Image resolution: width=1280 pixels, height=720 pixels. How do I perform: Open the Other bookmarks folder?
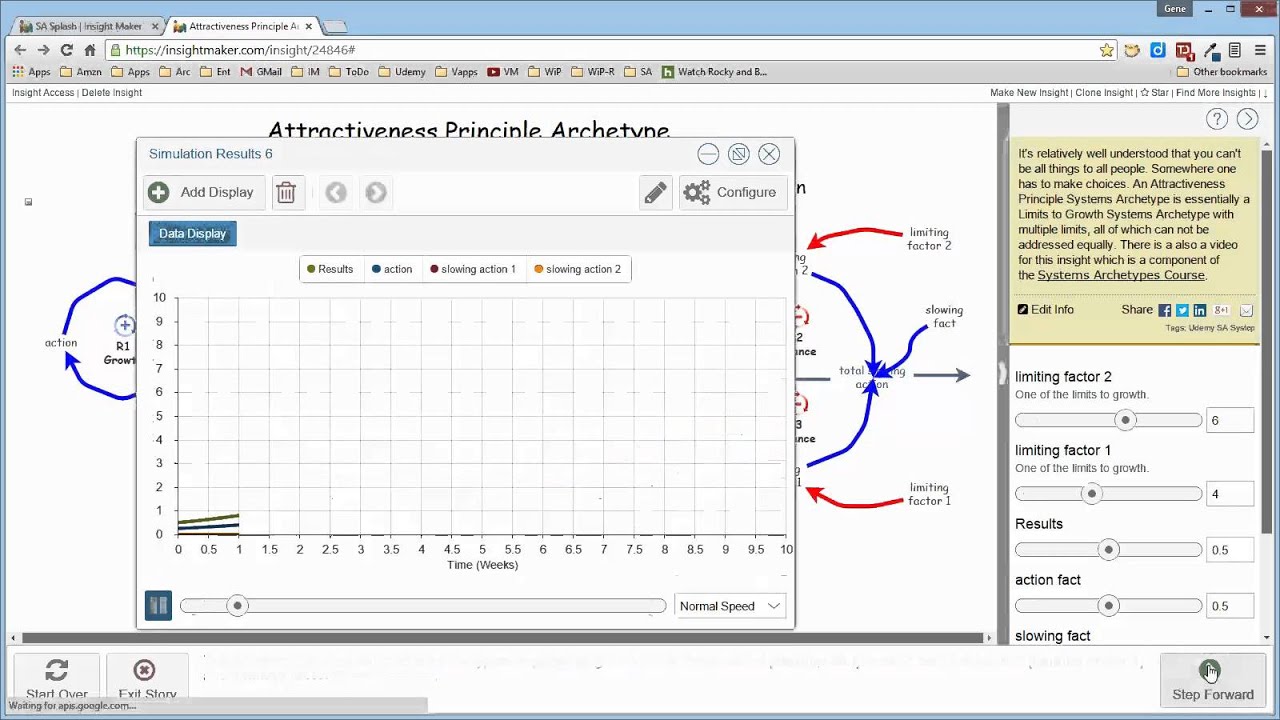[x=1222, y=72]
